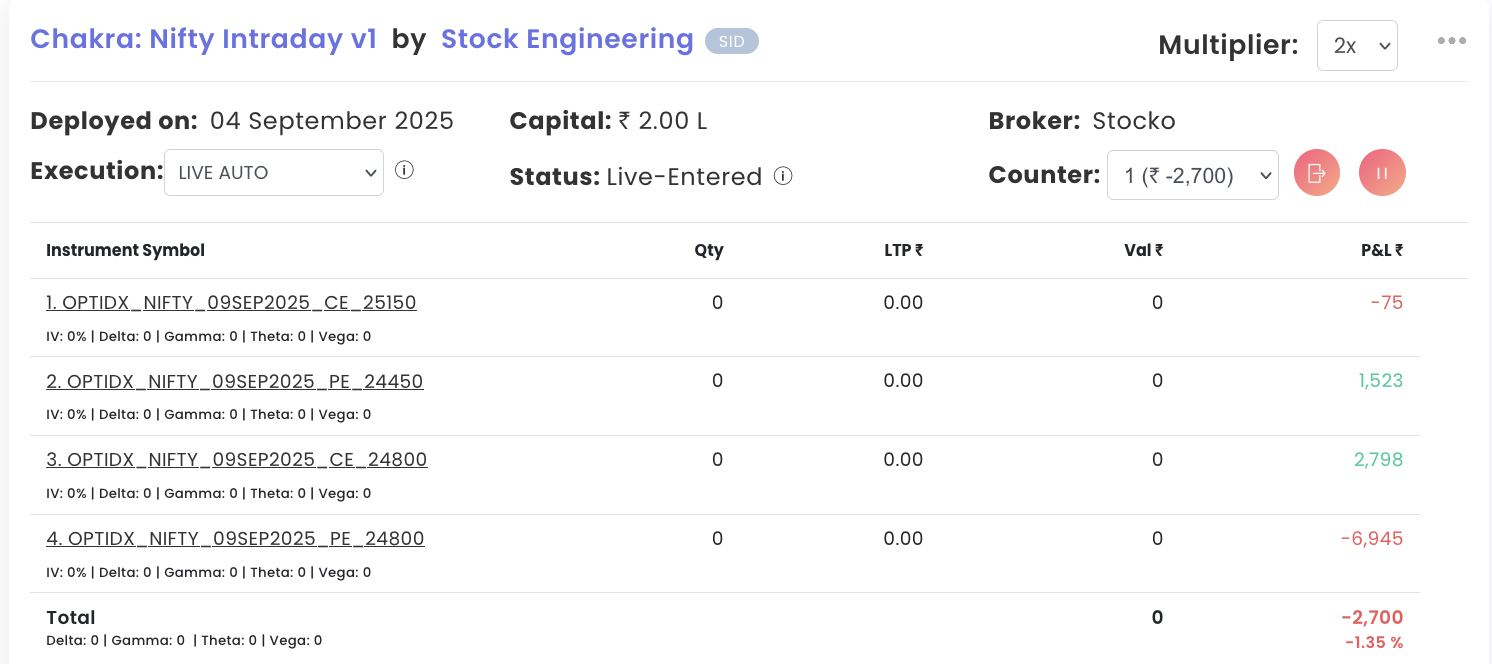Expand the LIVE AUTO execution dropdown
The height and width of the screenshot is (664, 1492).
coord(274,172)
